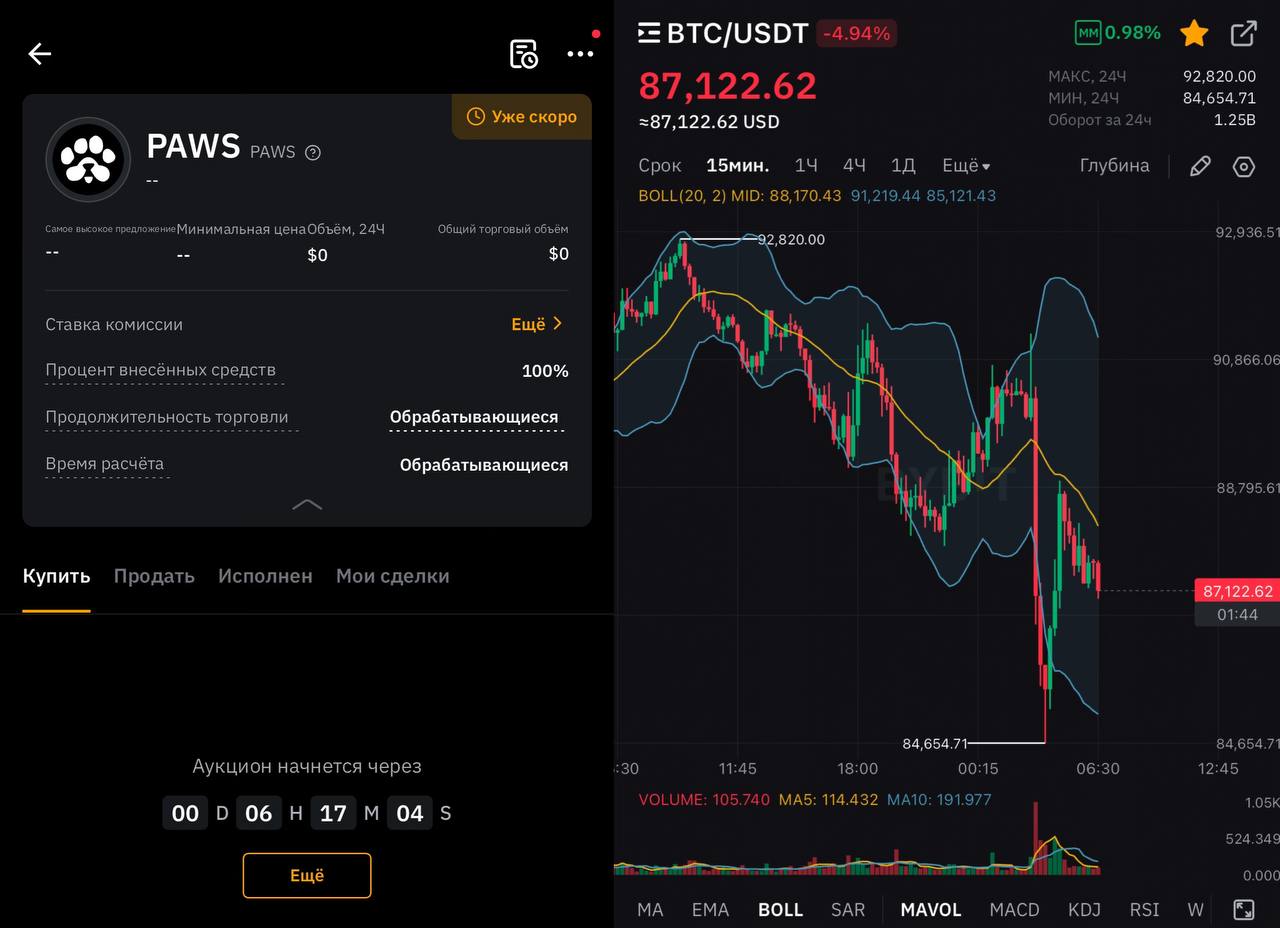Click the МАКС, 24Ч value 92,820.00

[1219, 76]
